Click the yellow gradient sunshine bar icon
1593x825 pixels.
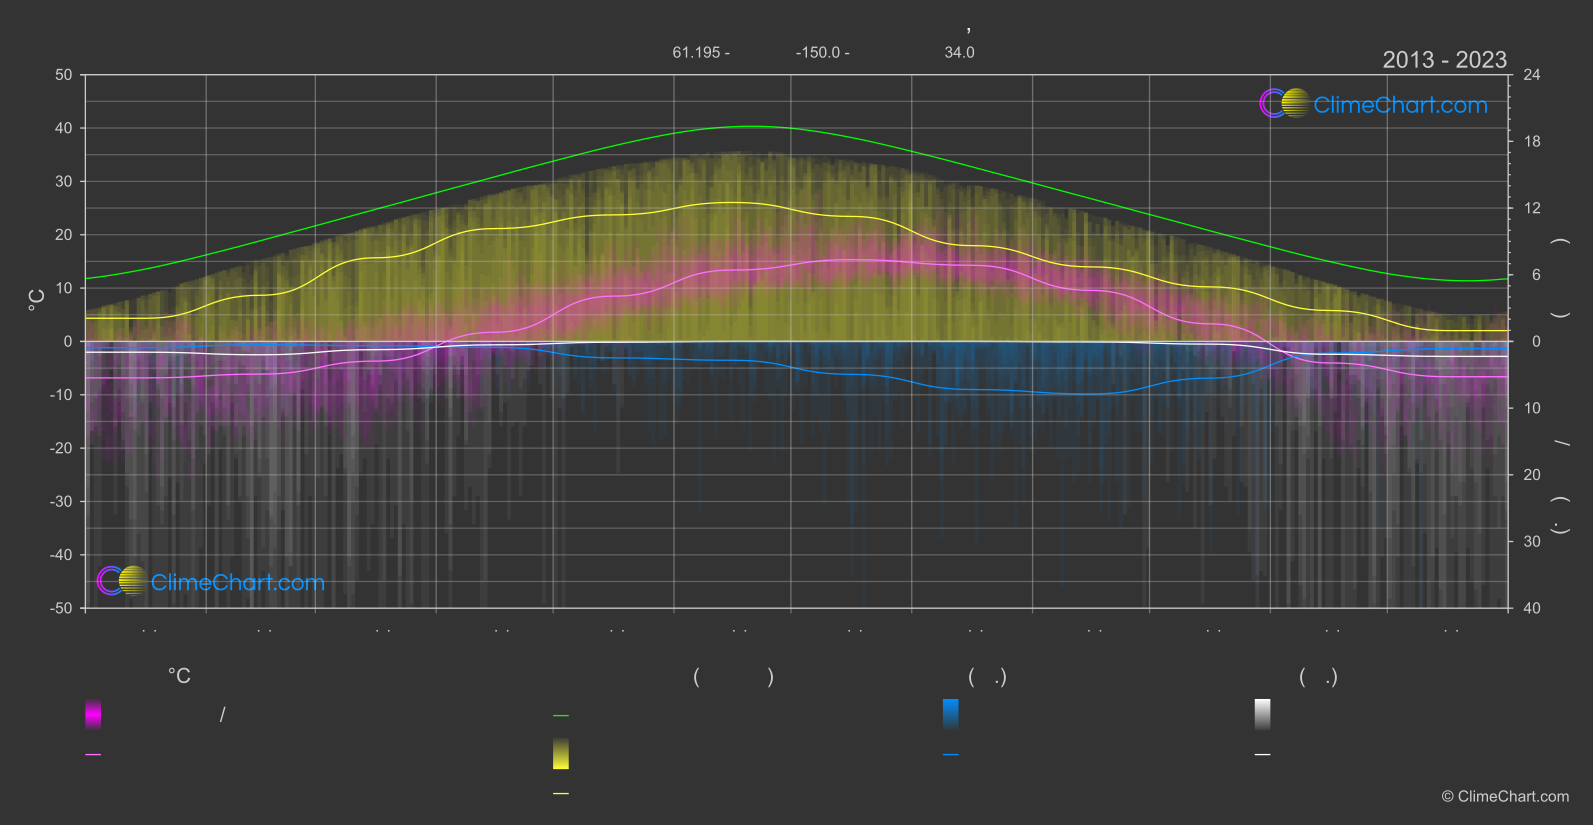point(561,754)
